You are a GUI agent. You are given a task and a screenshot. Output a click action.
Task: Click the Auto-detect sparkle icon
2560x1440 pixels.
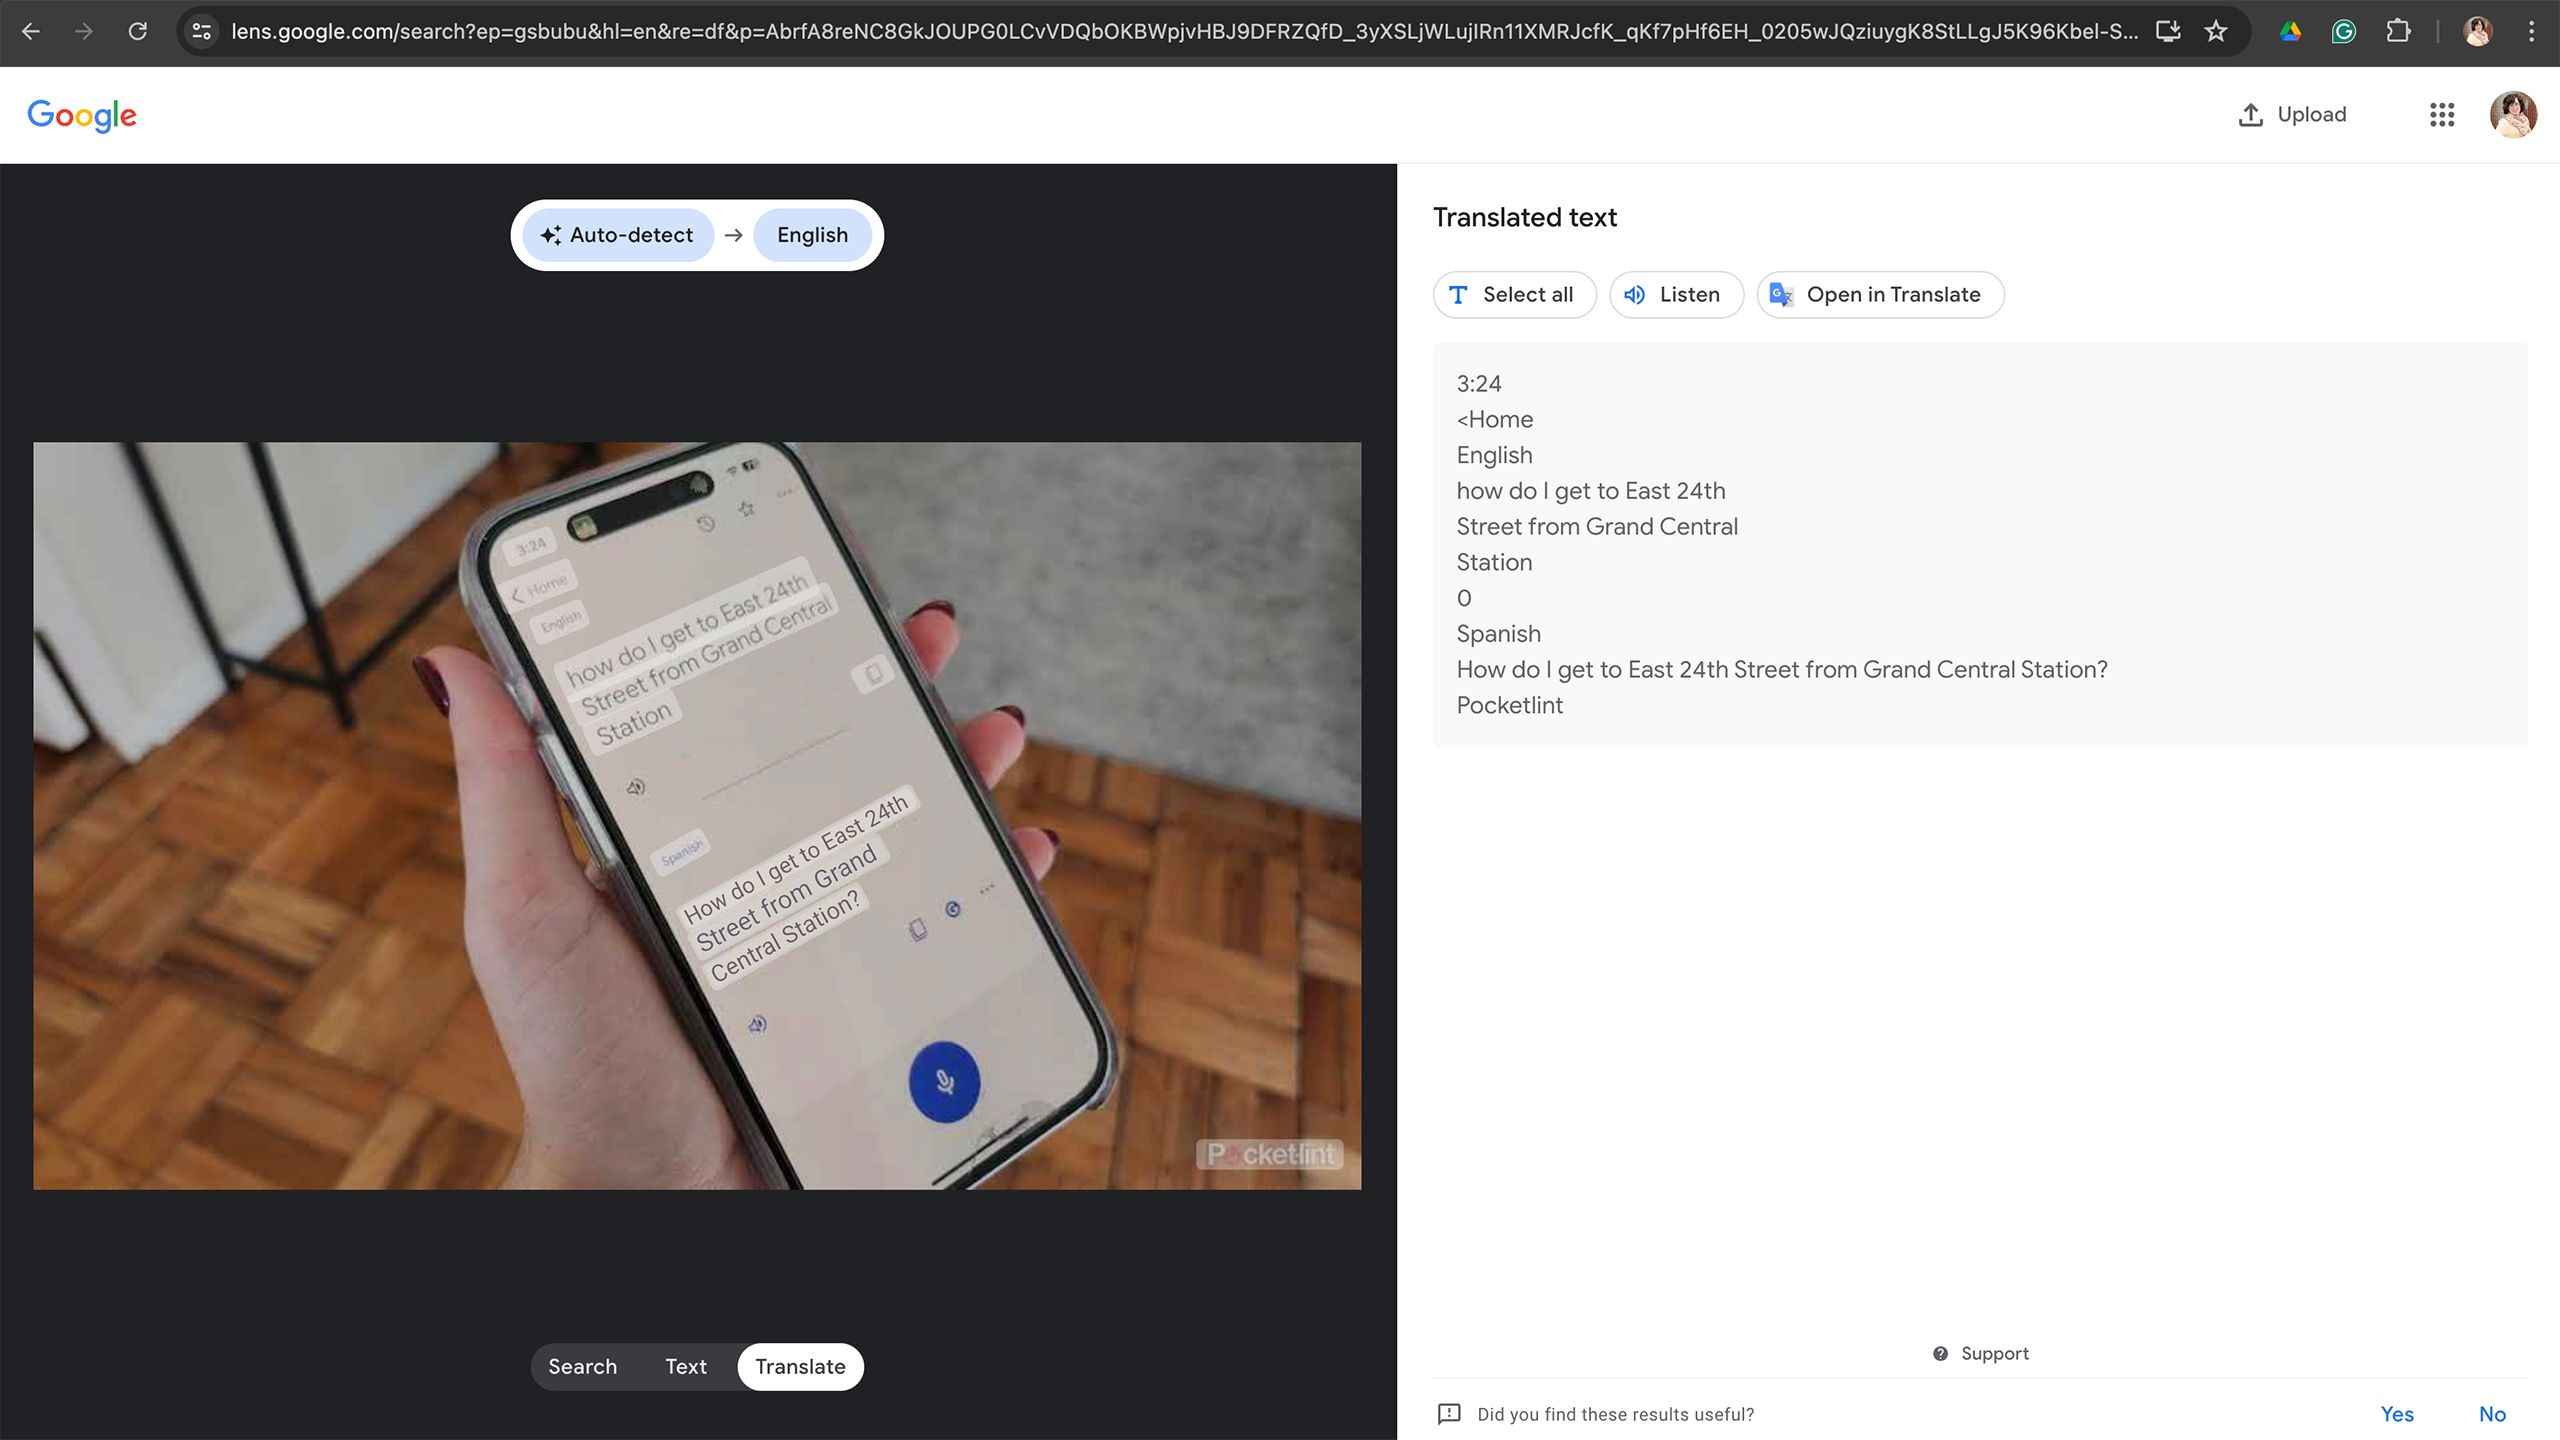551,234
